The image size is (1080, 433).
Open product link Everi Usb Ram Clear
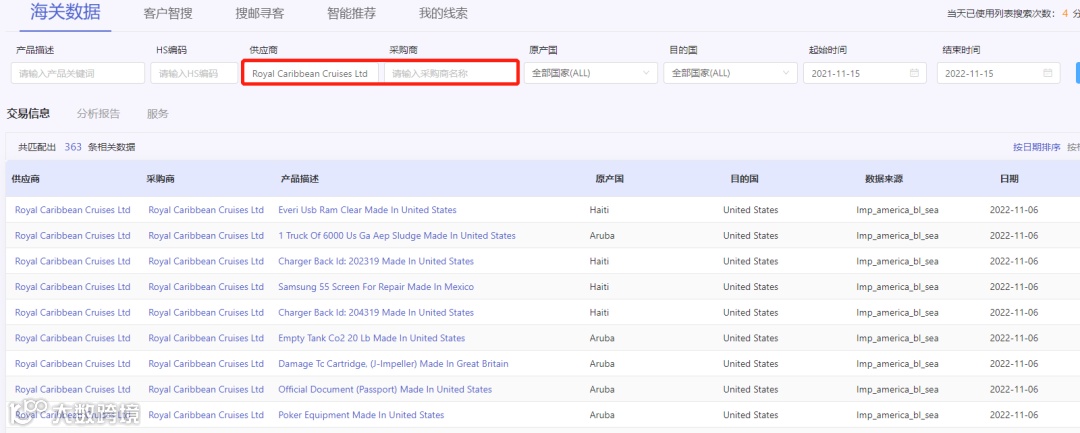pyautogui.click(x=367, y=210)
